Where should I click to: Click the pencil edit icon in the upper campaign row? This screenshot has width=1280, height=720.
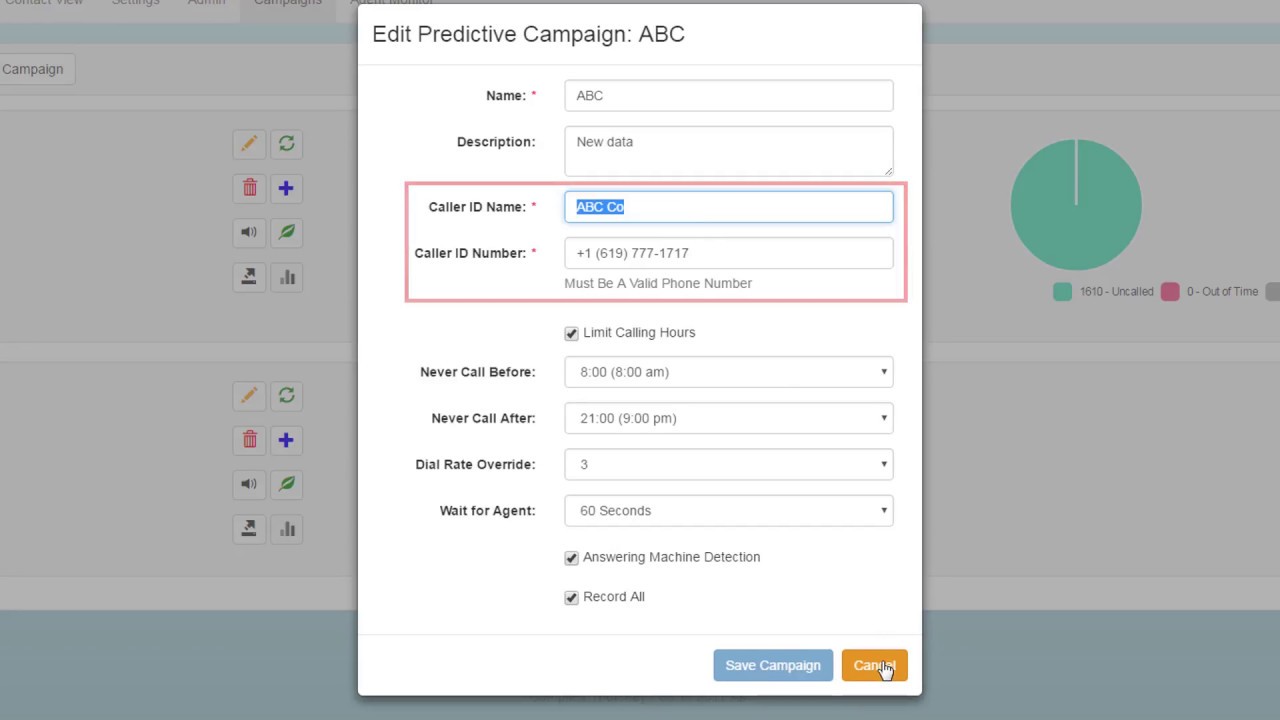tap(249, 144)
